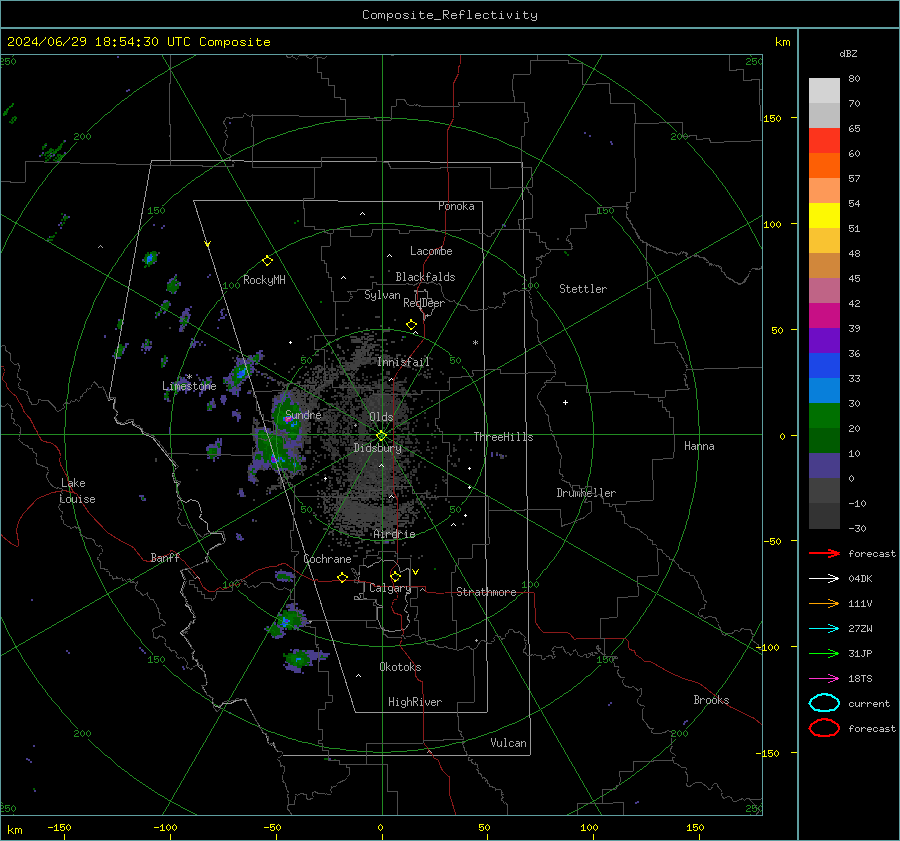900x841 pixels.
Task: Click the Drumheller town label
Action: click(586, 493)
